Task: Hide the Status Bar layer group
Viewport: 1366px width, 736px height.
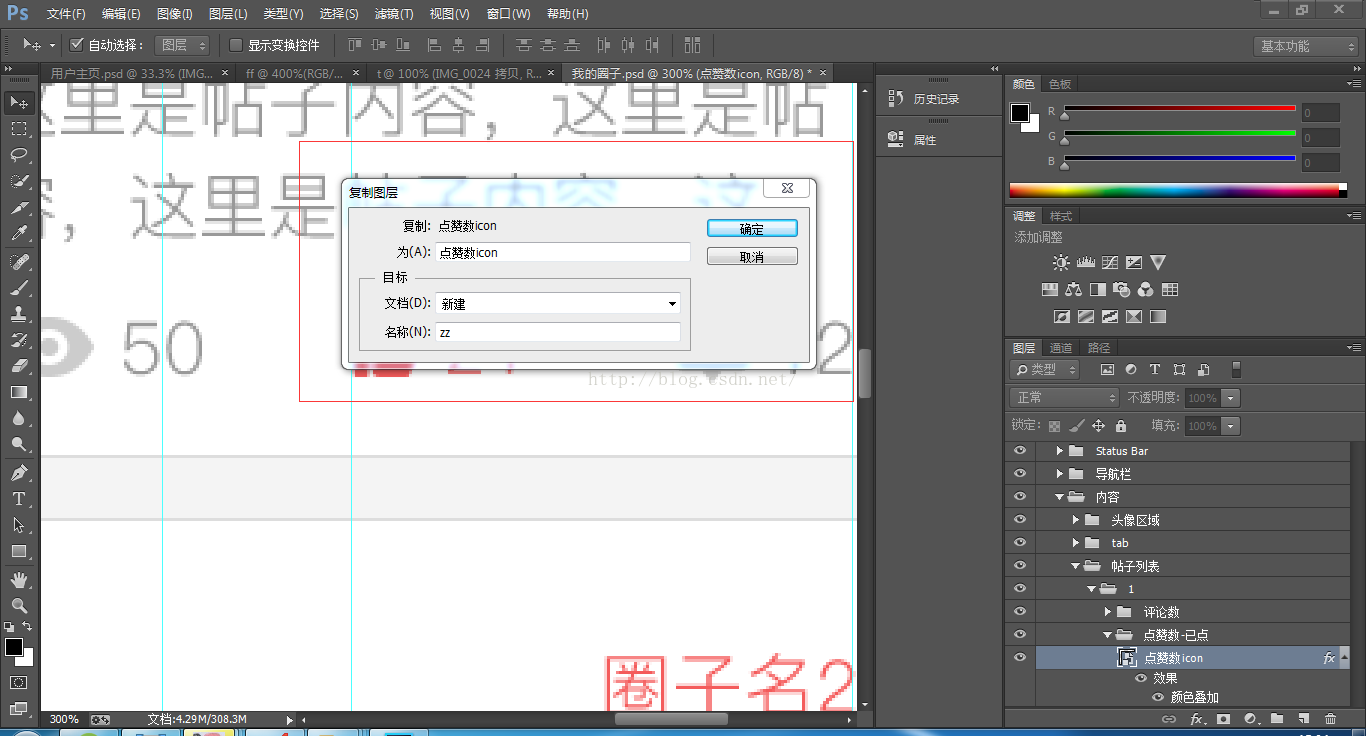Action: tap(1020, 451)
